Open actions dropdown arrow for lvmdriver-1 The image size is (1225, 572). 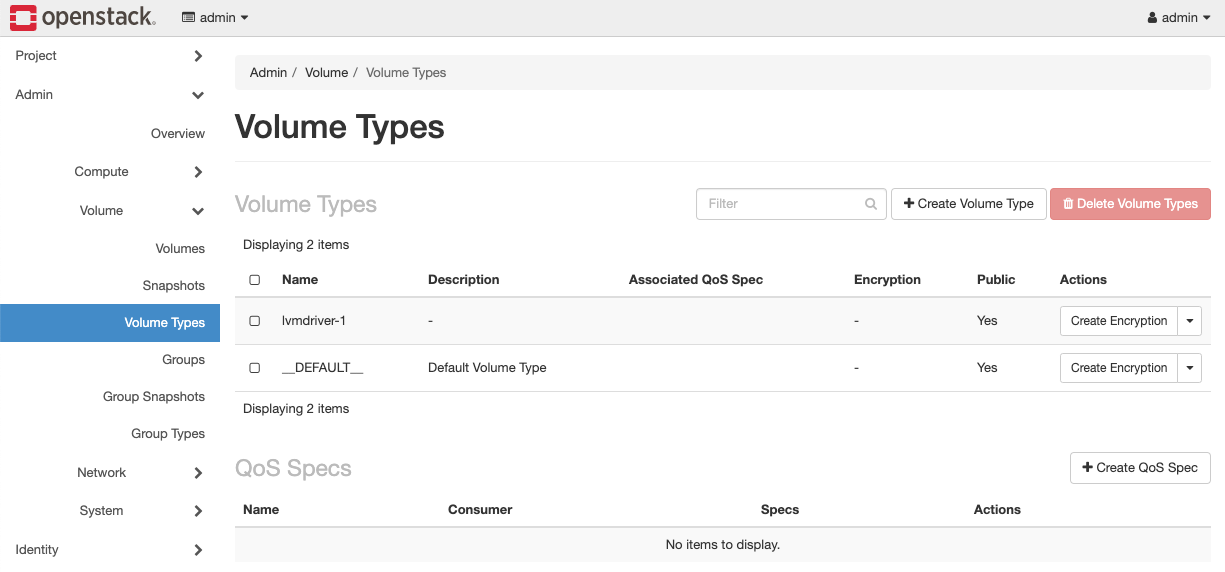click(1189, 321)
